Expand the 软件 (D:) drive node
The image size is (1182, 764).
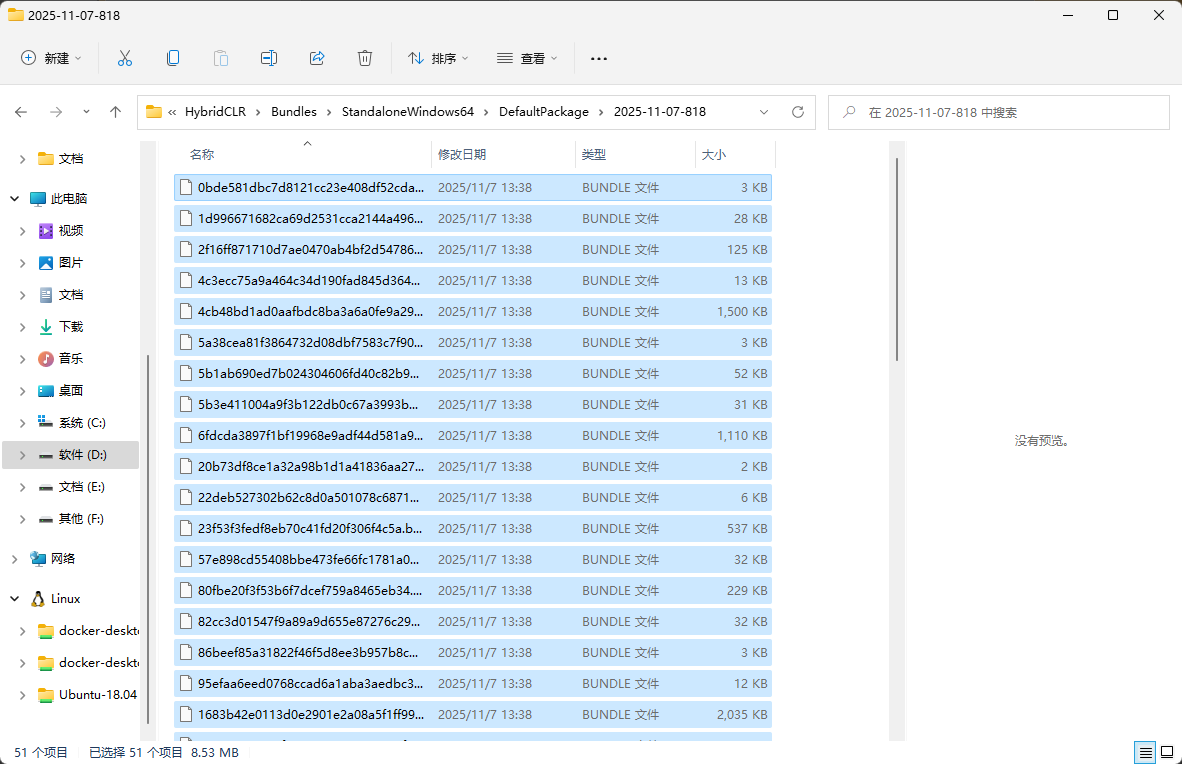pyautogui.click(x=23, y=455)
